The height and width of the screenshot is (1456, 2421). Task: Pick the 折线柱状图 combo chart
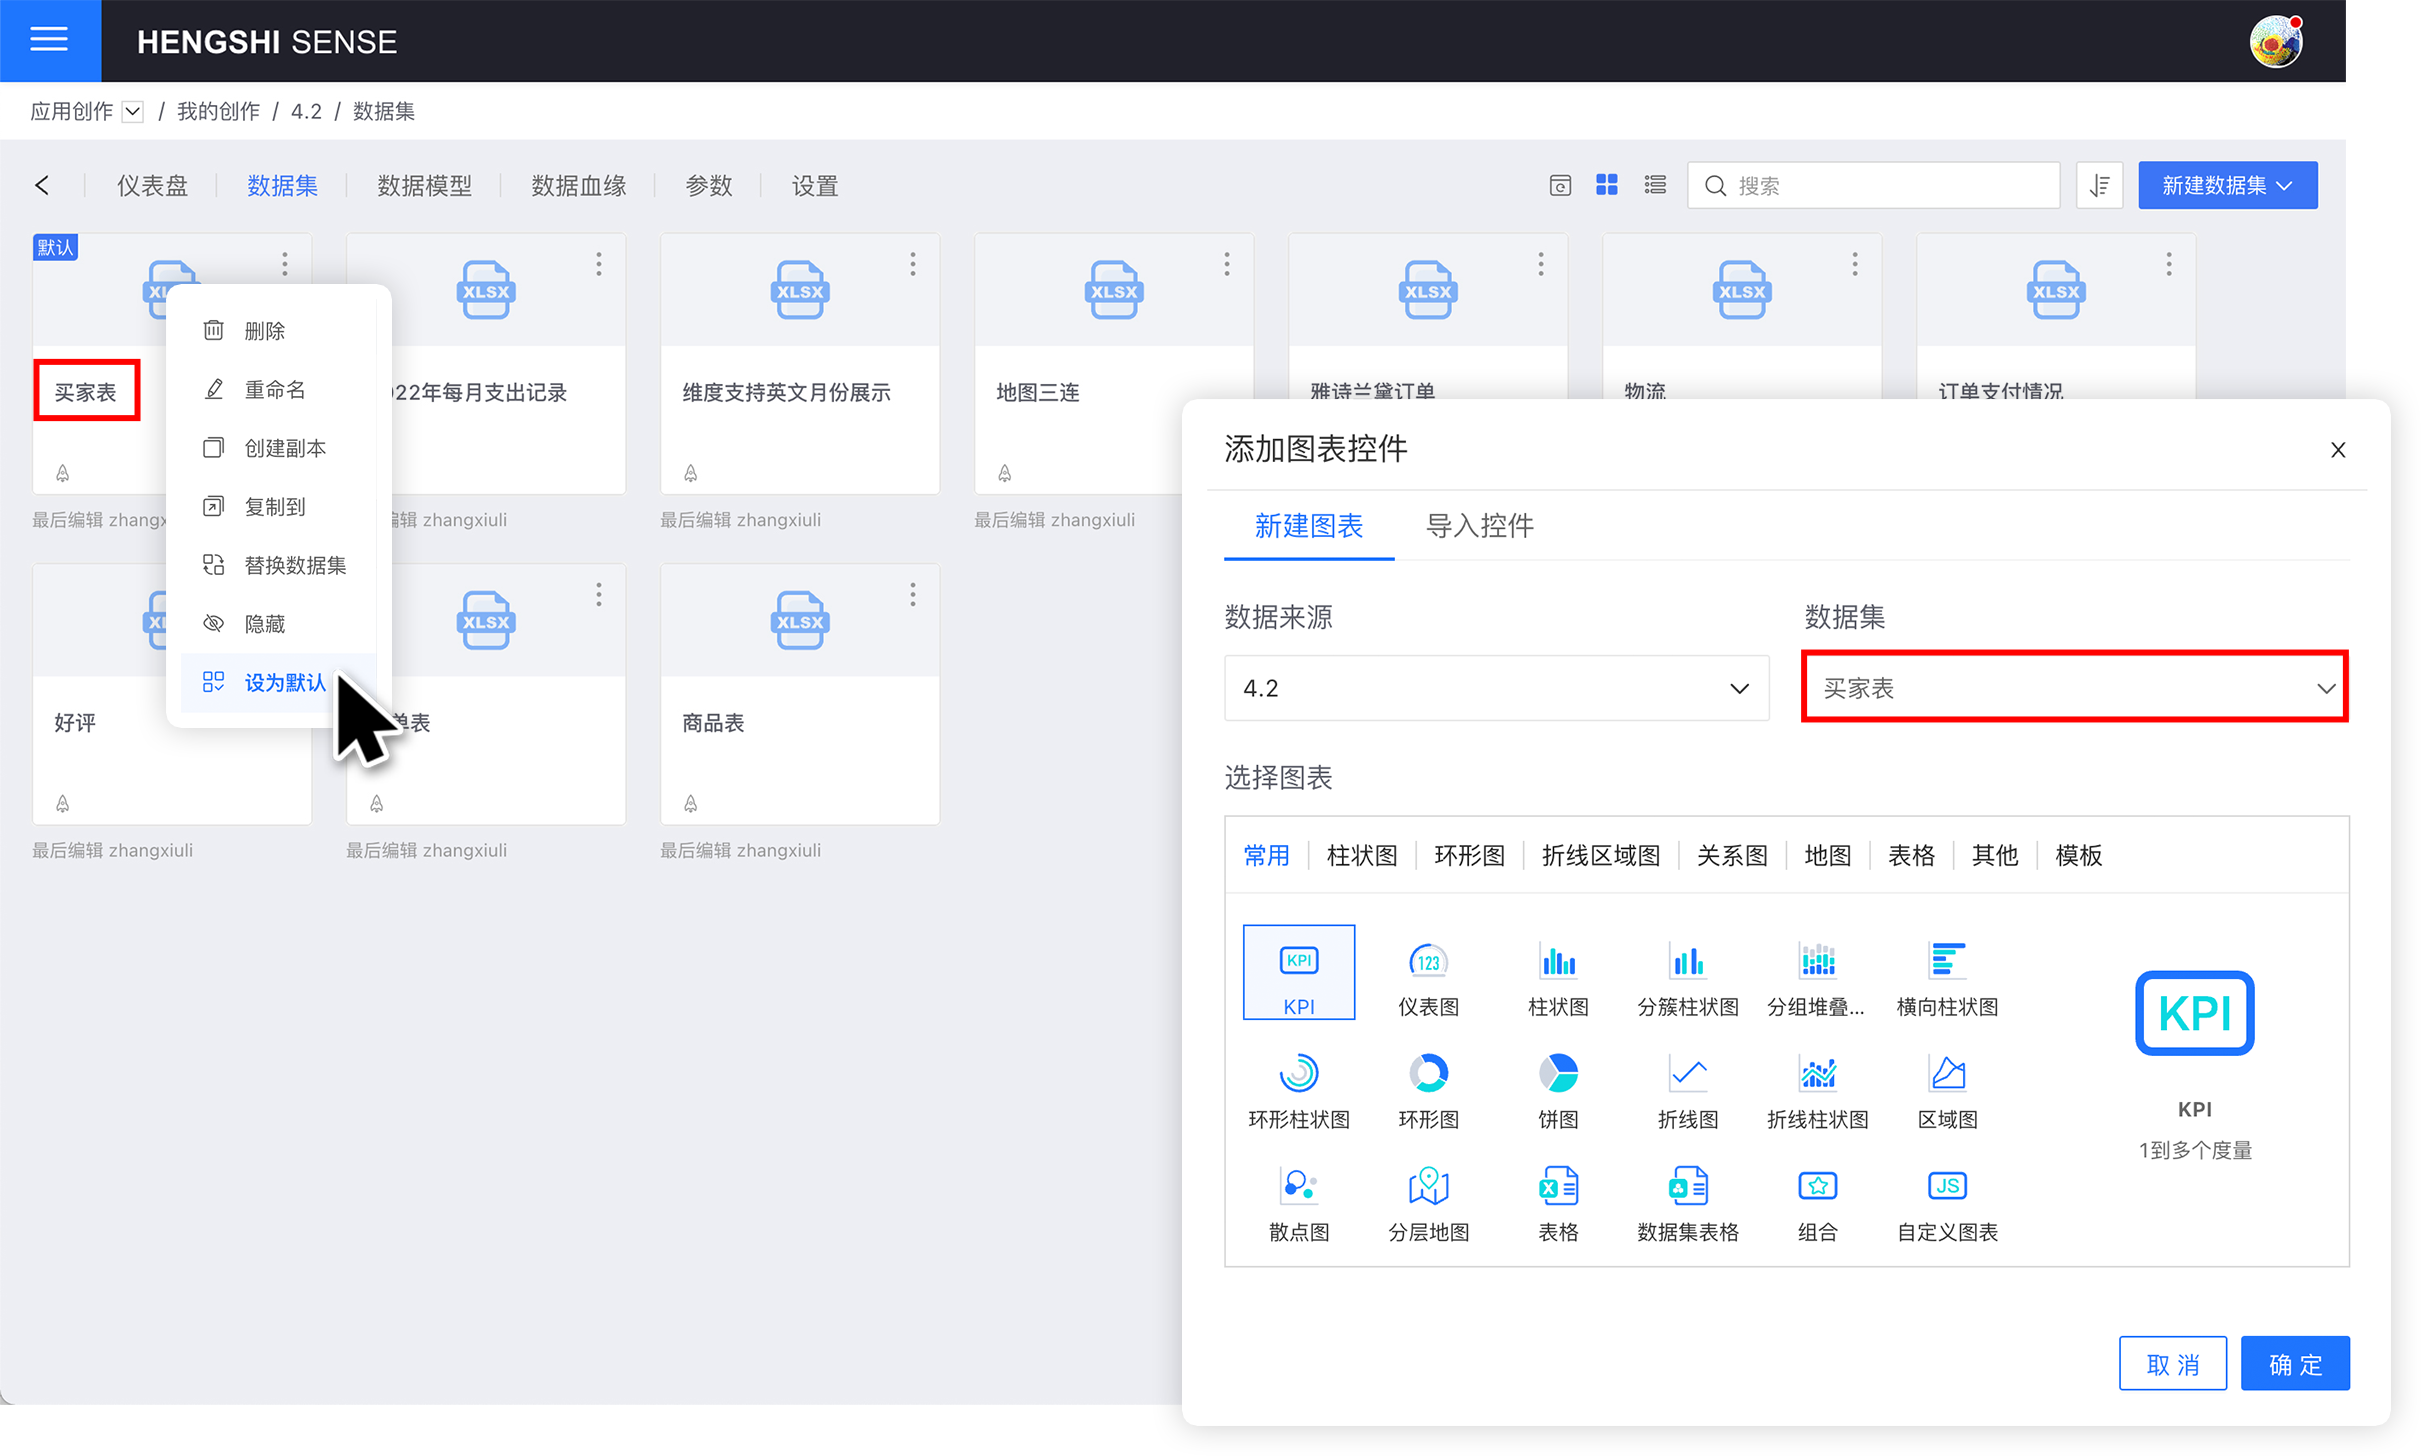pyautogui.click(x=1816, y=1091)
